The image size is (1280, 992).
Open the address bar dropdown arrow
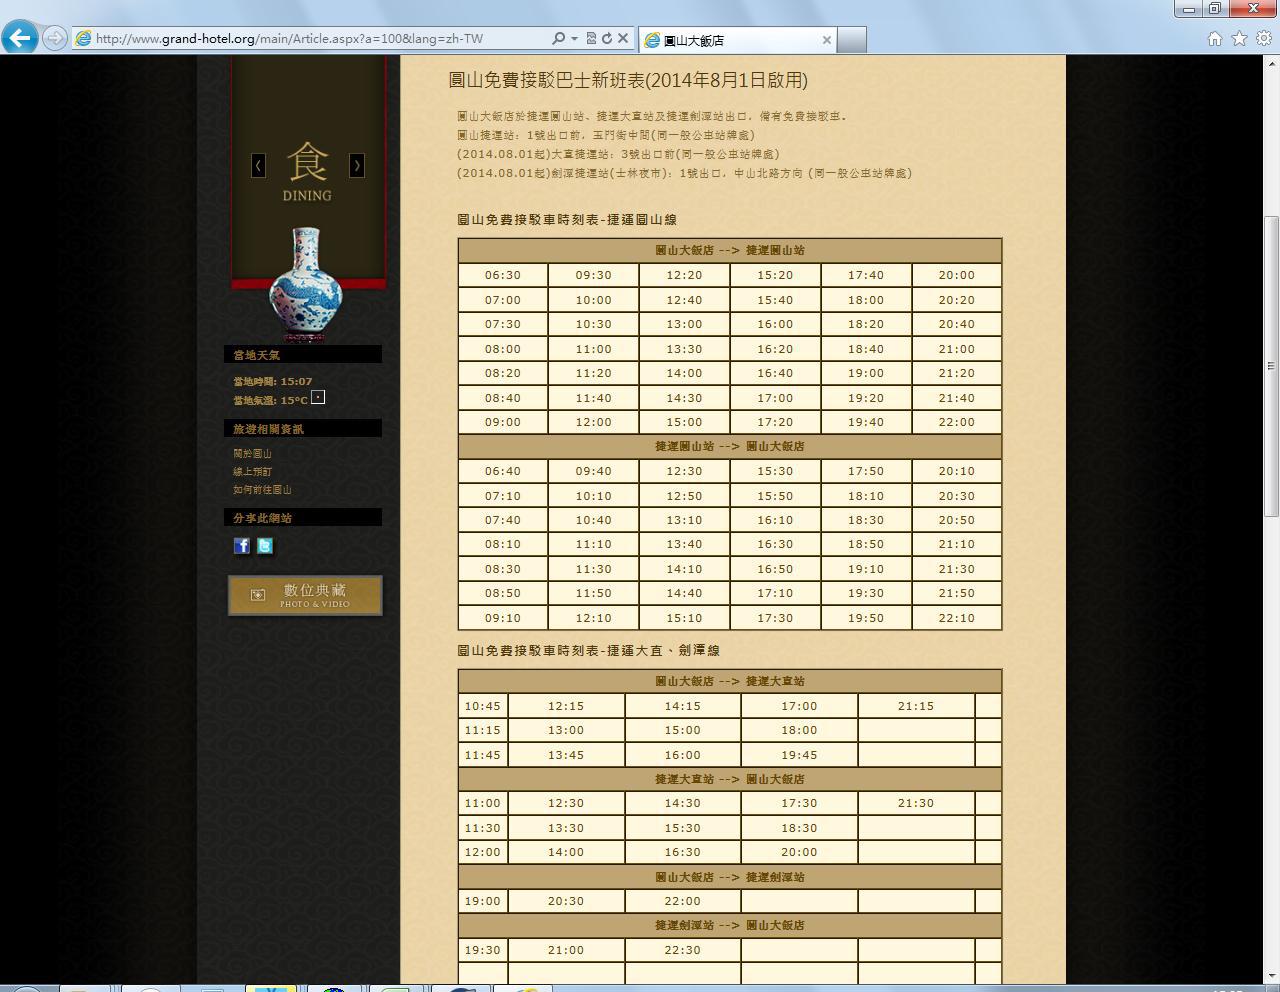[574, 38]
